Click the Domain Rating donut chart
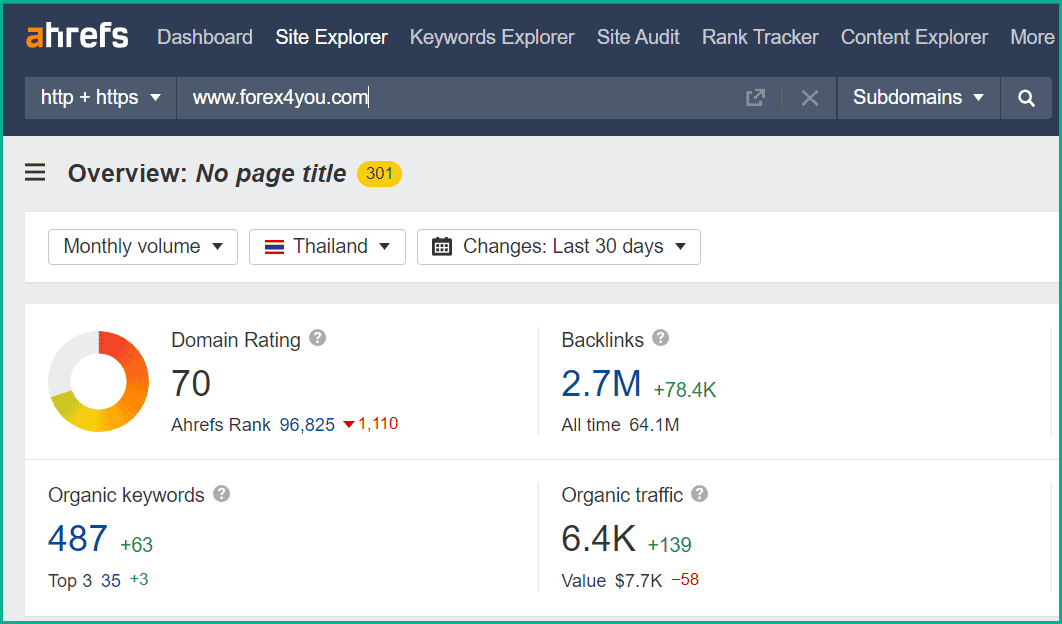This screenshot has height=624, width=1062. (x=98, y=381)
